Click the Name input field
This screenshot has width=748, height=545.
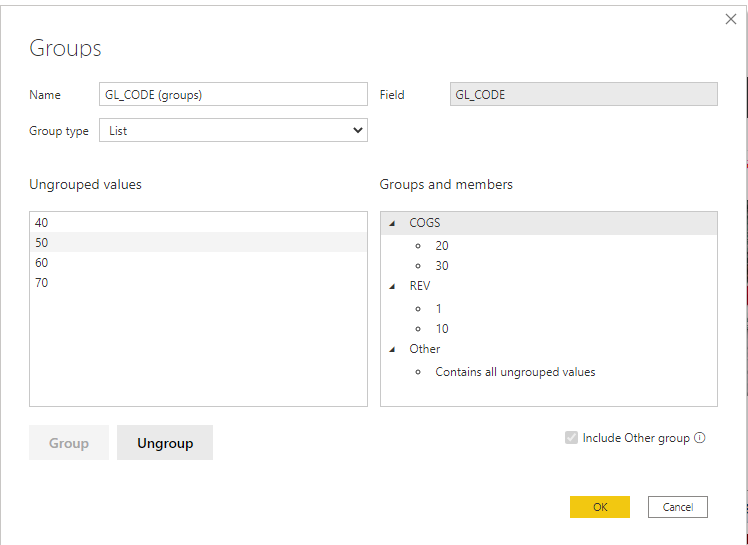pyautogui.click(x=233, y=94)
